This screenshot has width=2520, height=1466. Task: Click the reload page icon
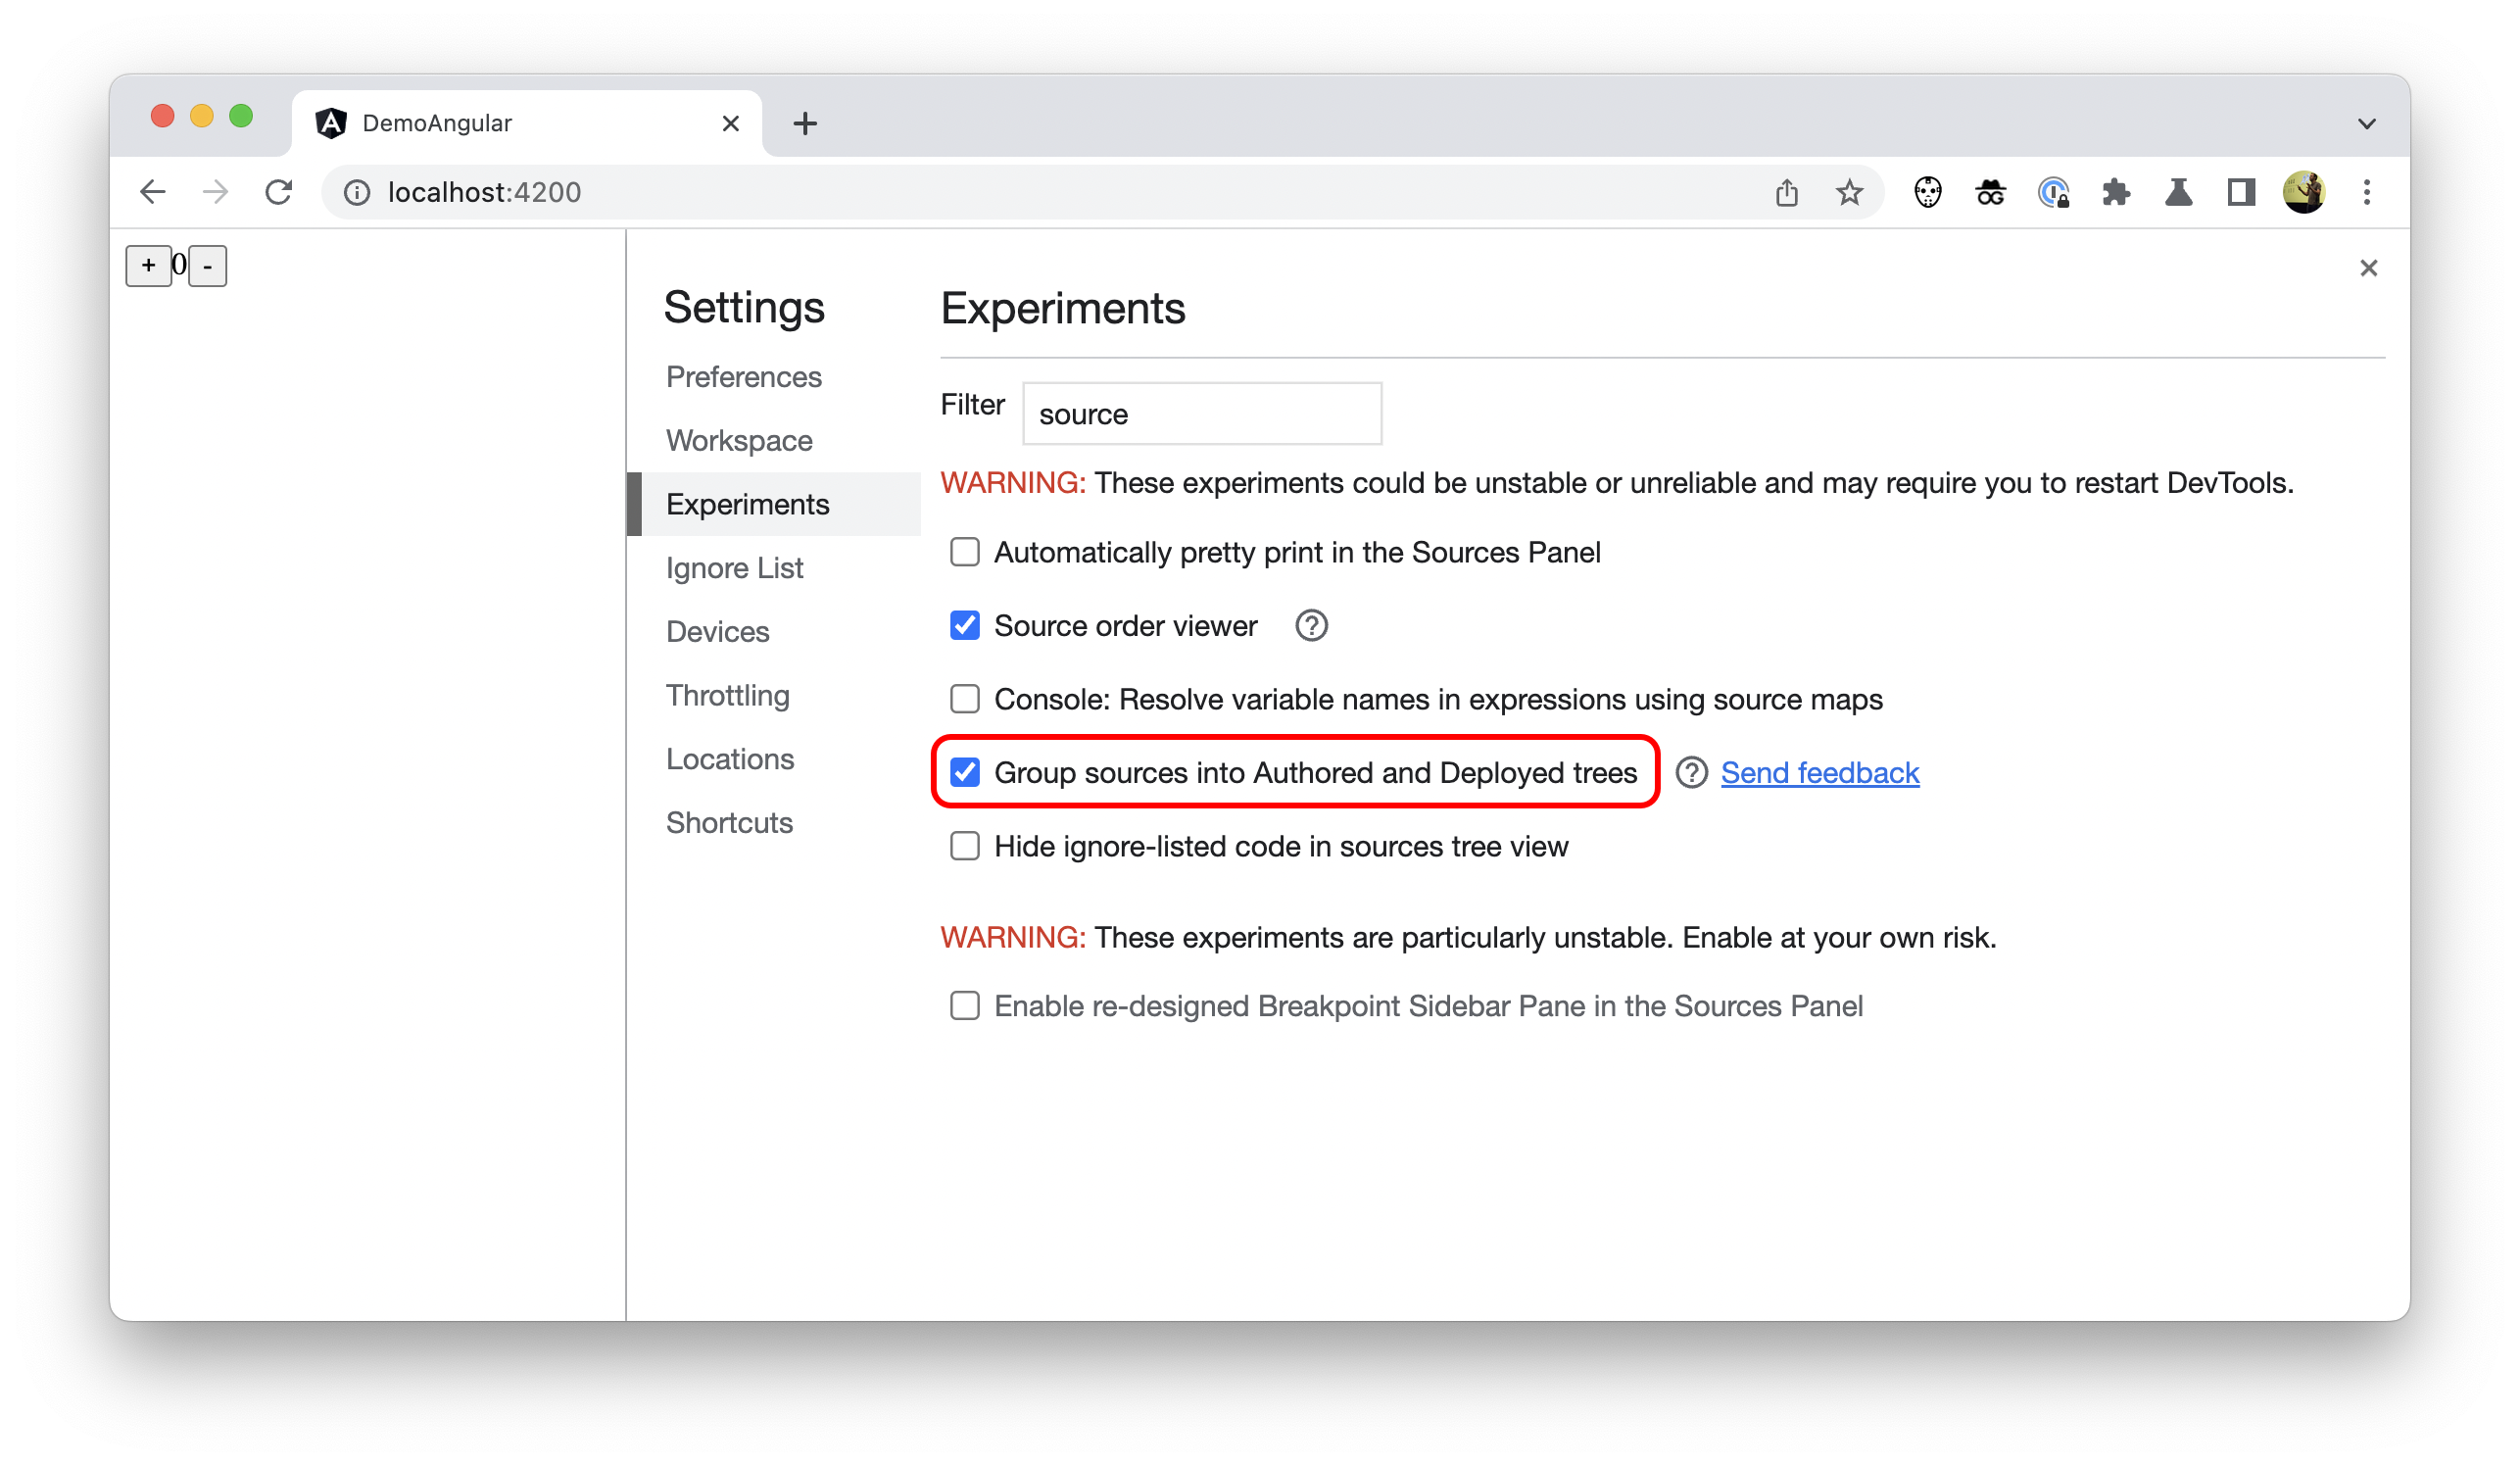coord(281,192)
